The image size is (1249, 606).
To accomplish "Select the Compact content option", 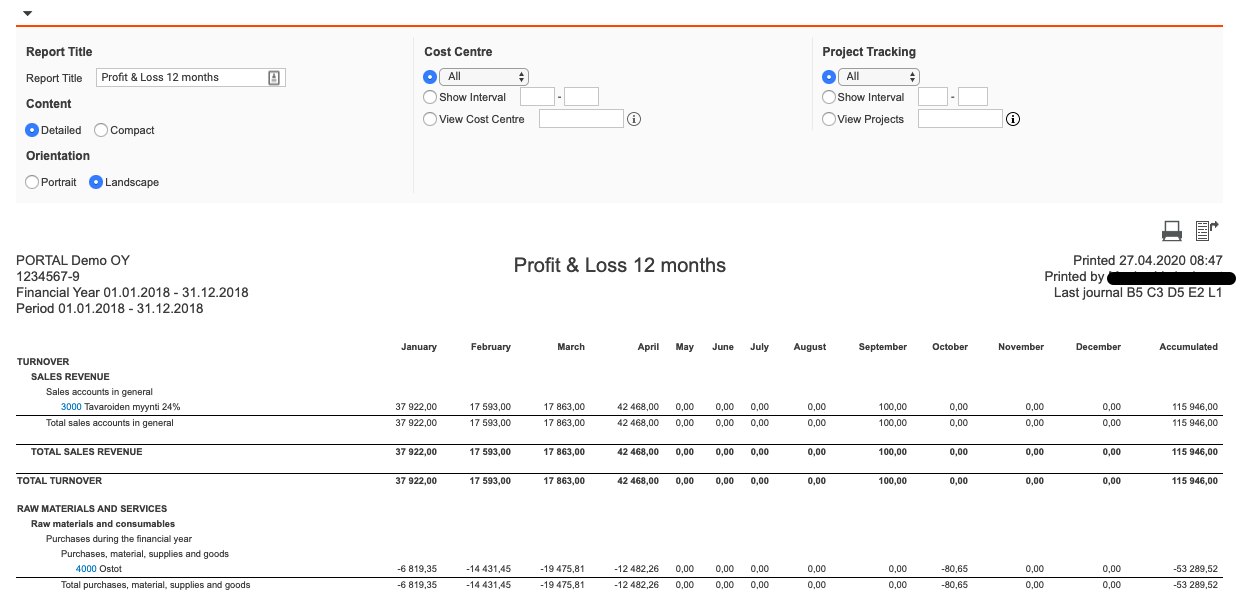I will pyautogui.click(x=101, y=130).
